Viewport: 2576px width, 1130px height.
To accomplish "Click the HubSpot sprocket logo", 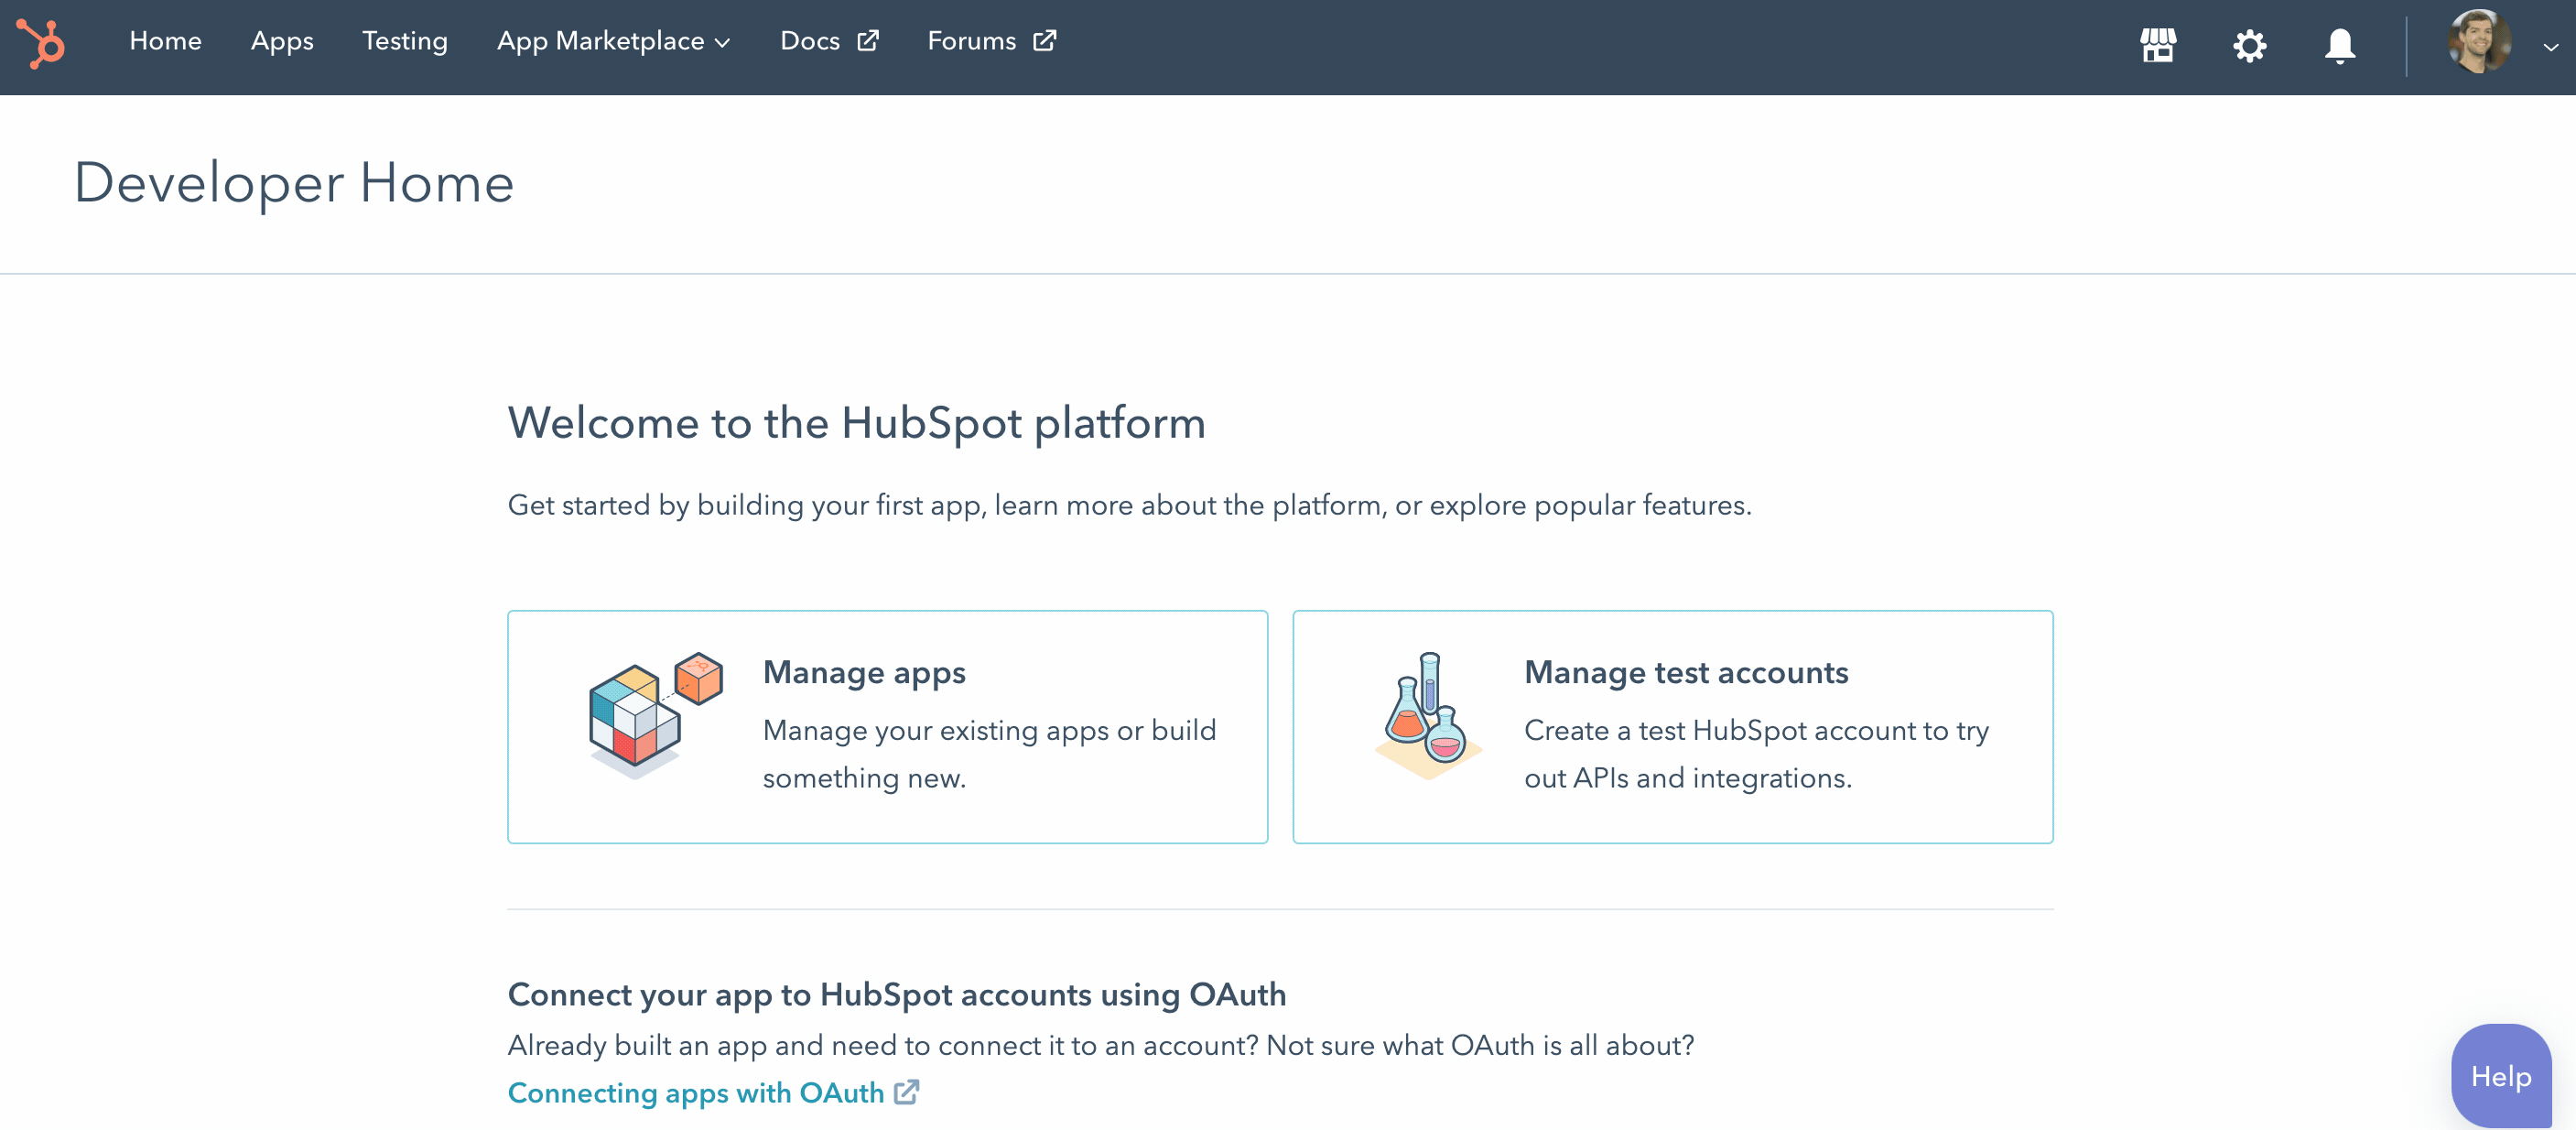I will coord(41,44).
